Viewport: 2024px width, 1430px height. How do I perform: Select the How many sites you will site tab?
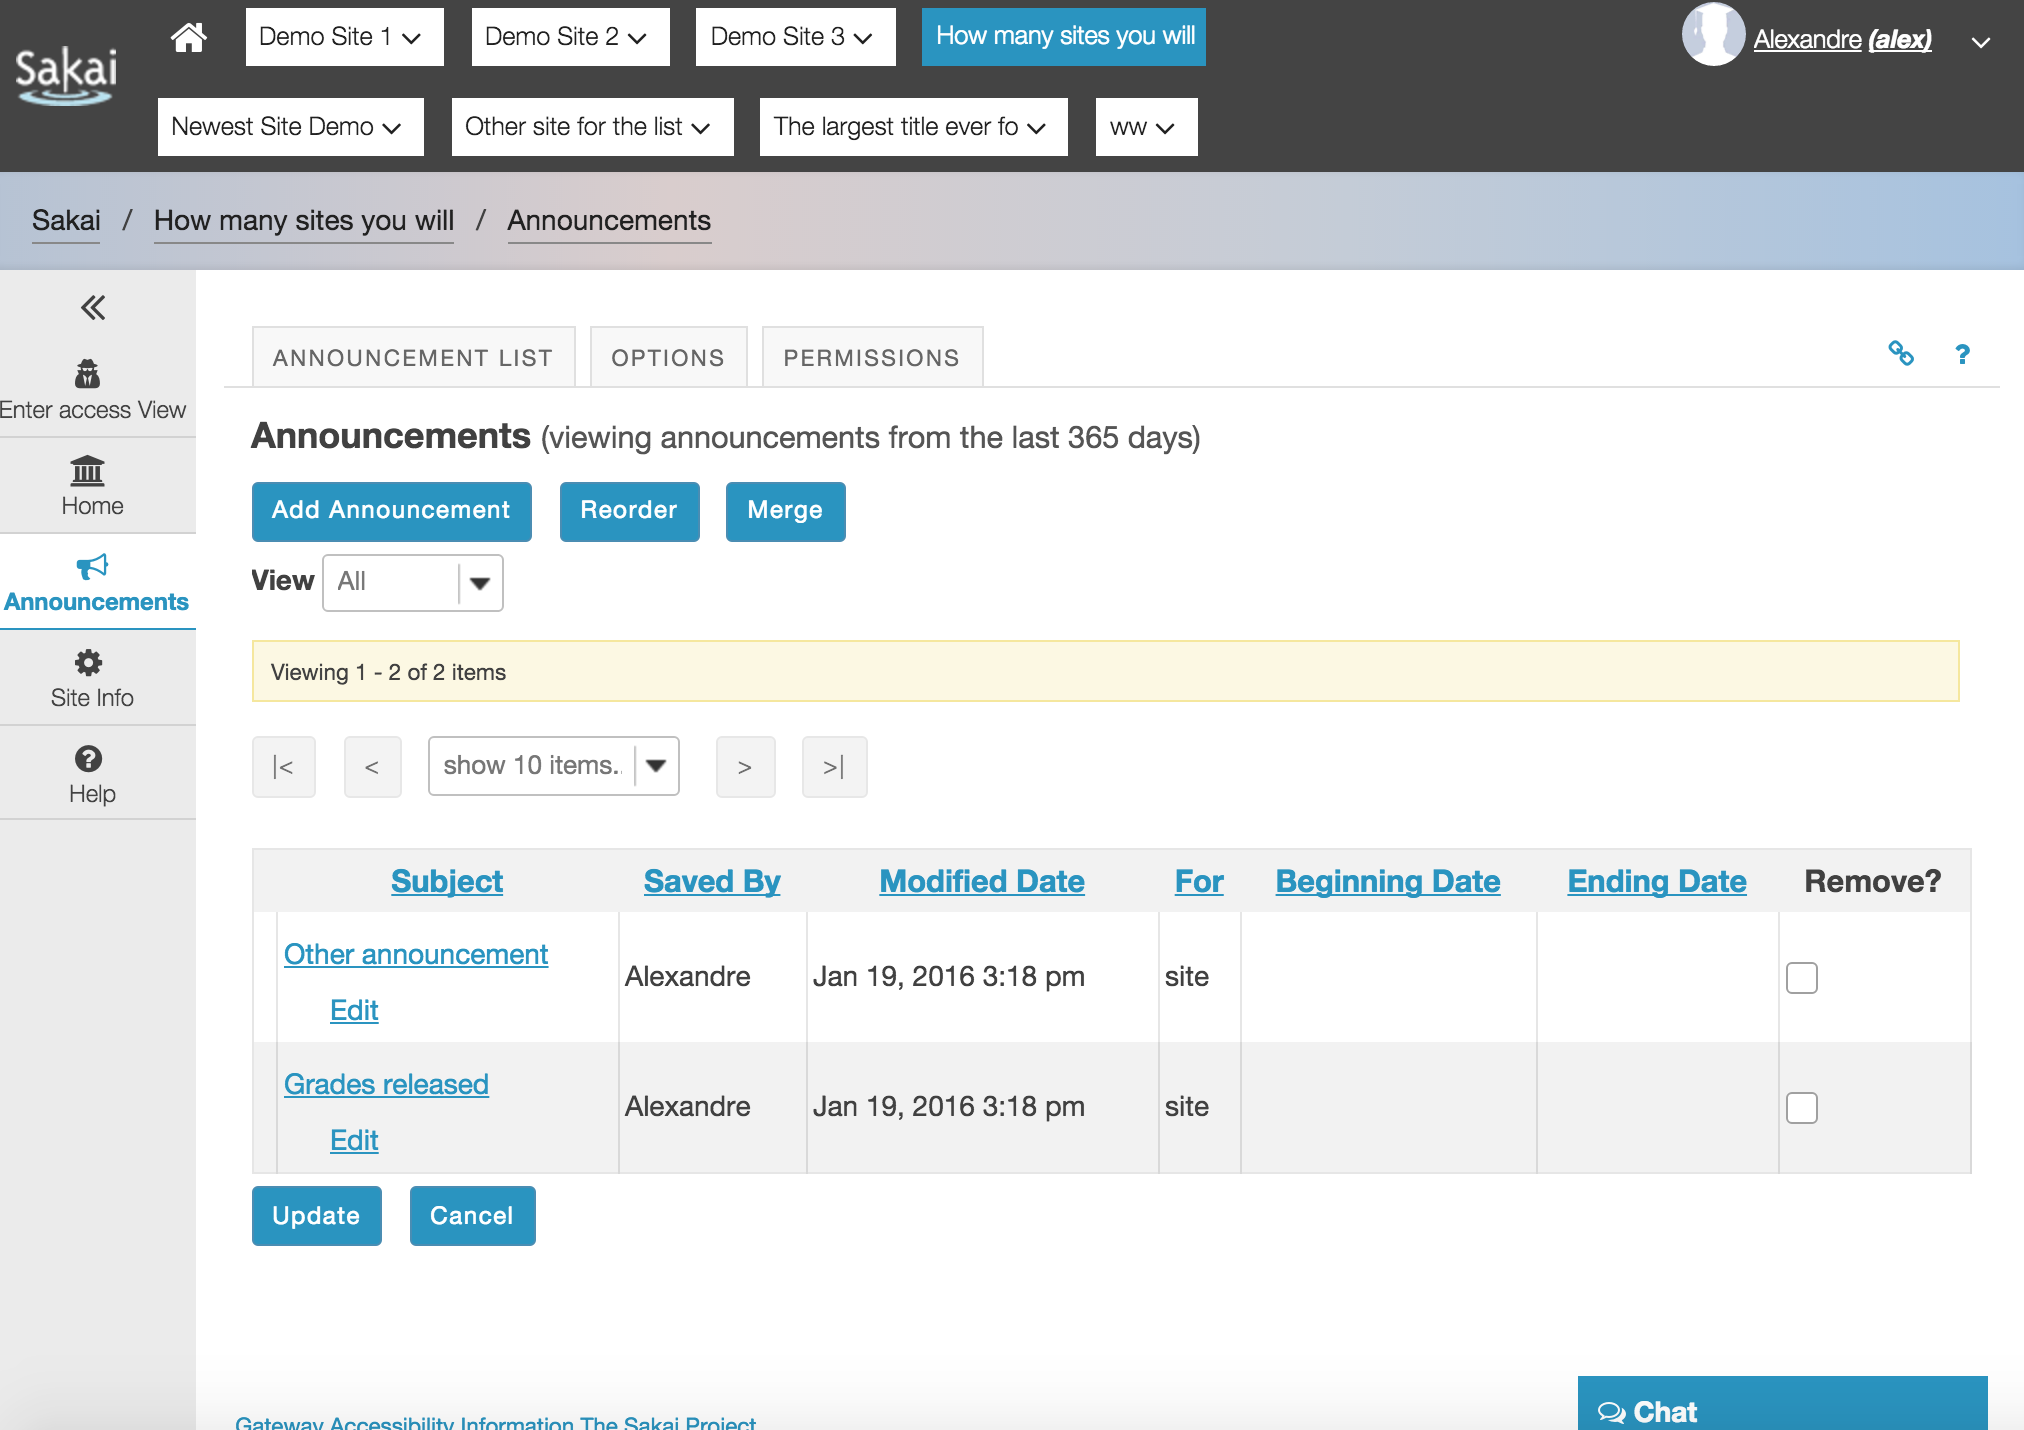pyautogui.click(x=1064, y=37)
